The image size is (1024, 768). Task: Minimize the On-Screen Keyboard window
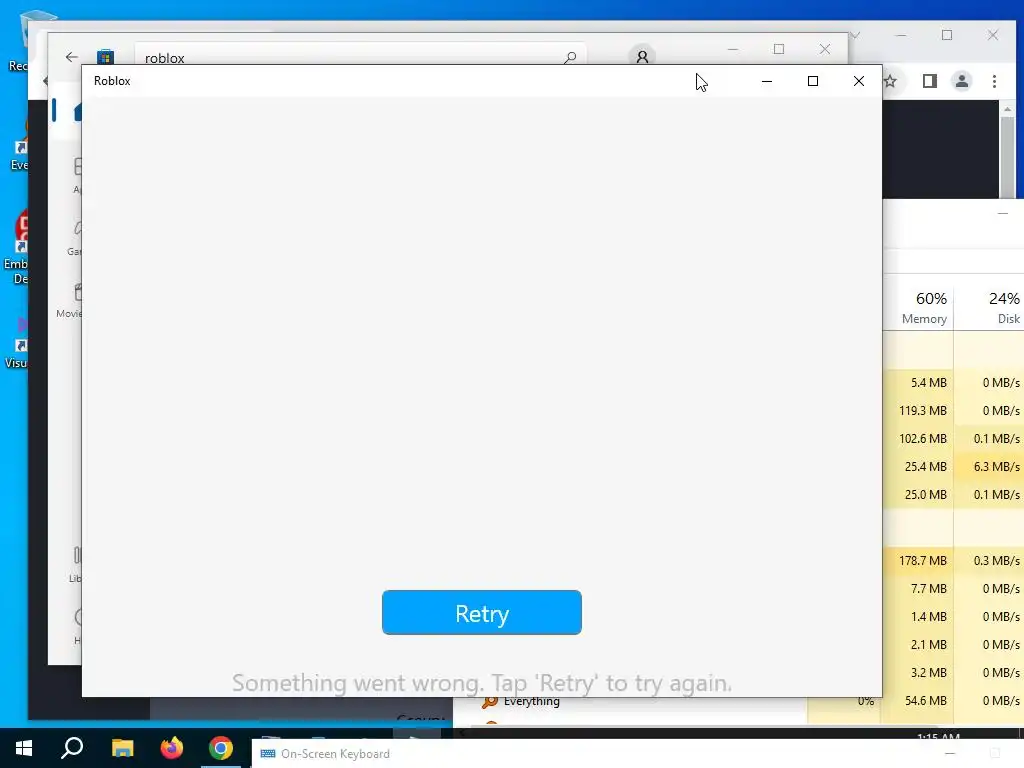950,754
